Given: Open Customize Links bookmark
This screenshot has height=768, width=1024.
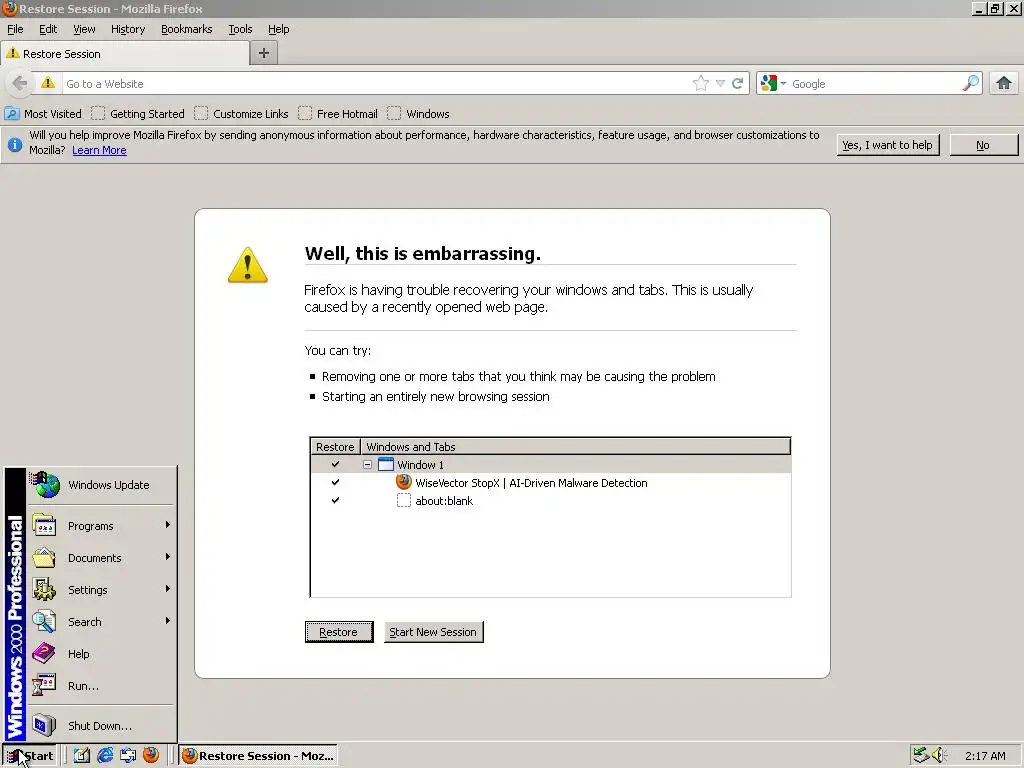Looking at the screenshot, I should tap(242, 114).
